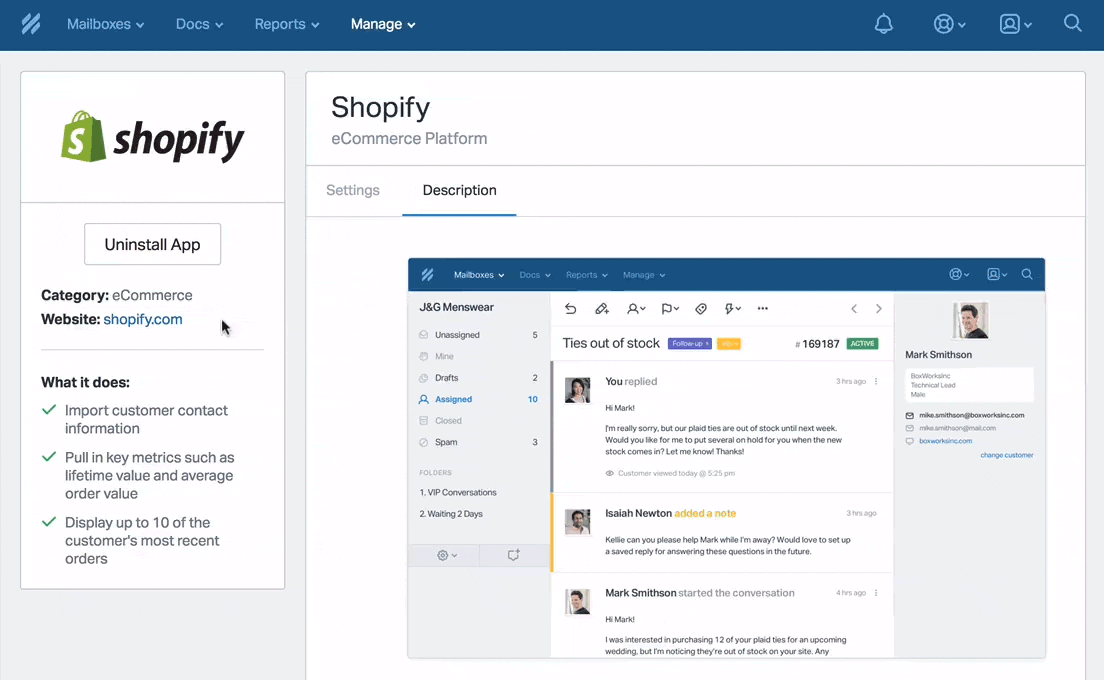This screenshot has width=1104, height=680.
Task: Click the reply arrow icon in preview toolbar
Action: (570, 308)
